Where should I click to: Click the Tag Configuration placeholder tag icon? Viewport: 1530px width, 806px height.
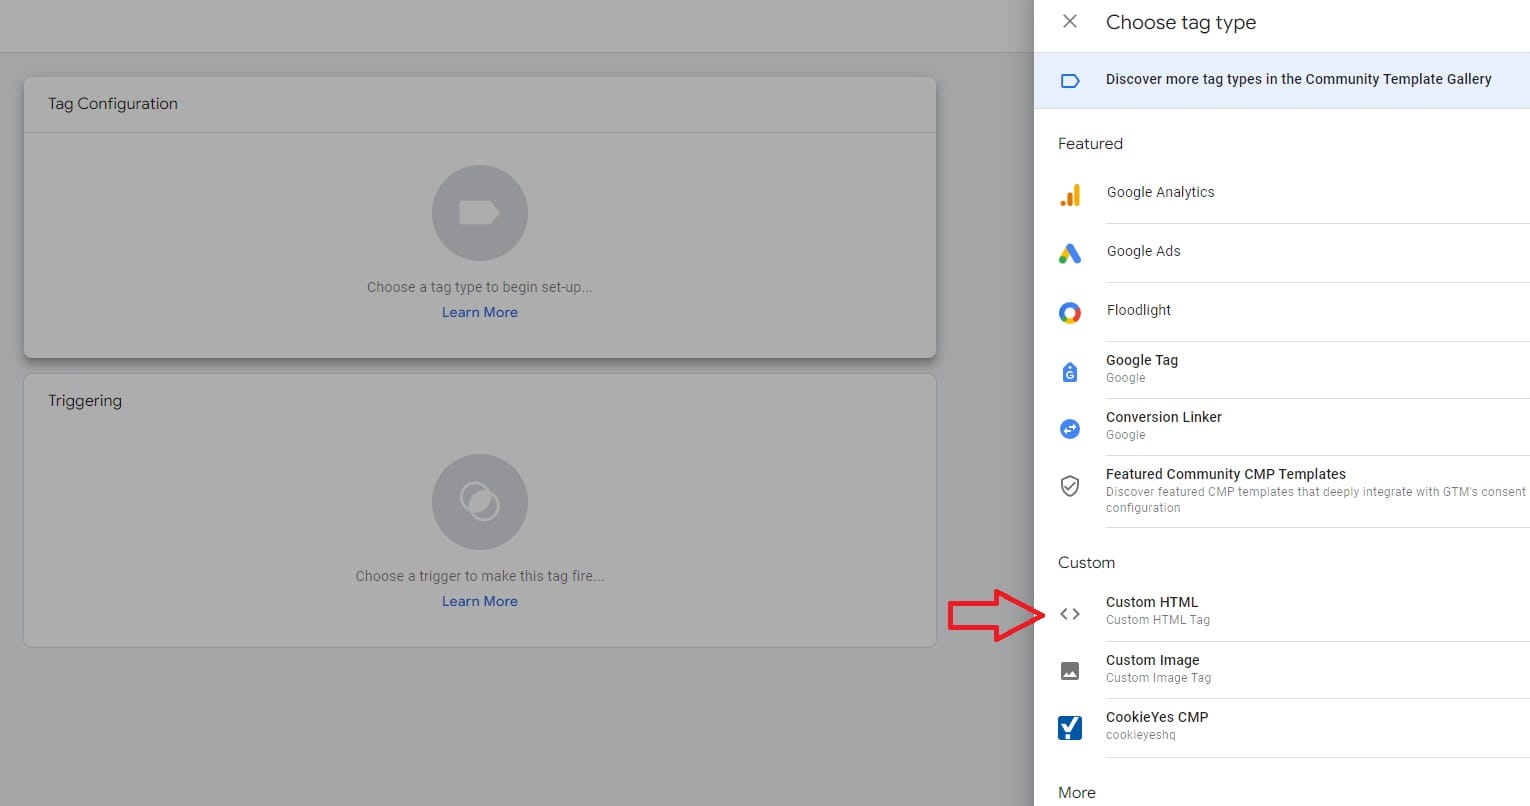pos(480,212)
